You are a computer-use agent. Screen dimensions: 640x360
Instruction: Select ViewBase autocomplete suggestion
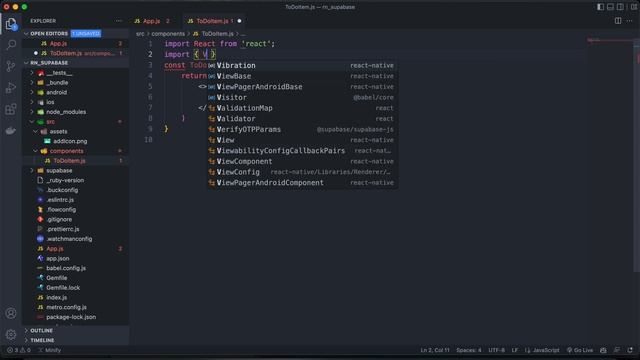(302, 76)
